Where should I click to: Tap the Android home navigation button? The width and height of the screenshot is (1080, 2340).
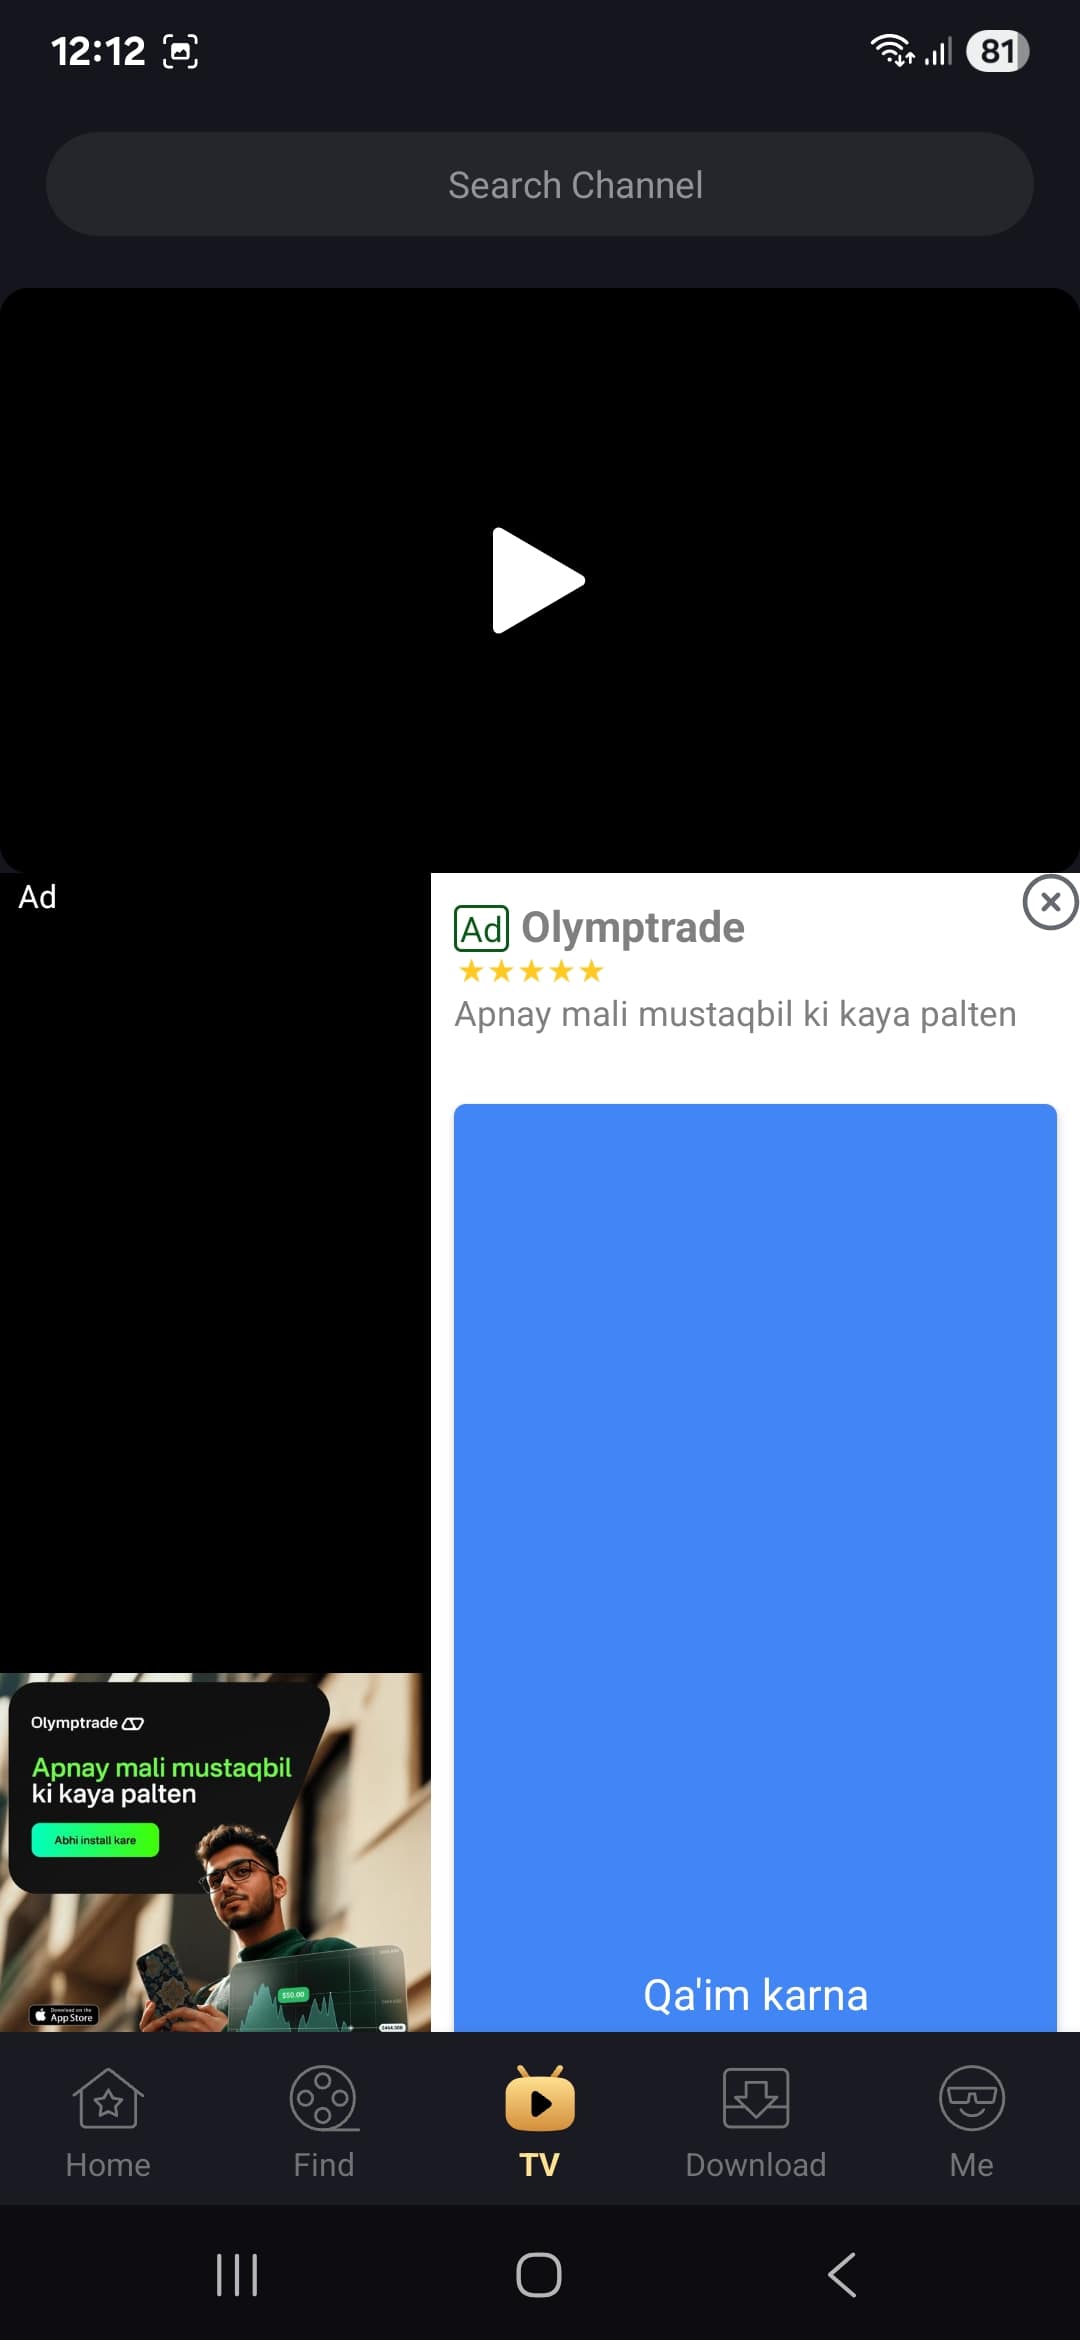[539, 2275]
